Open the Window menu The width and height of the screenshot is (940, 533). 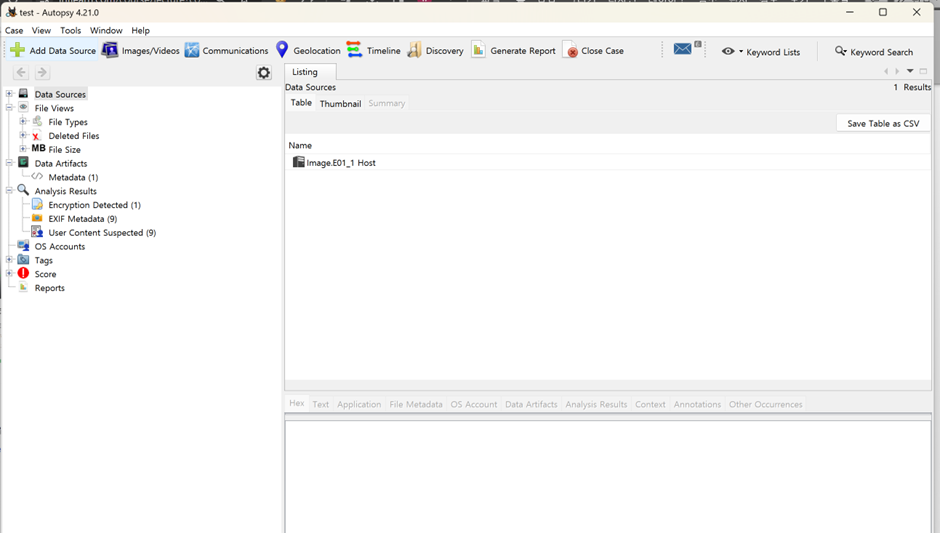(106, 31)
